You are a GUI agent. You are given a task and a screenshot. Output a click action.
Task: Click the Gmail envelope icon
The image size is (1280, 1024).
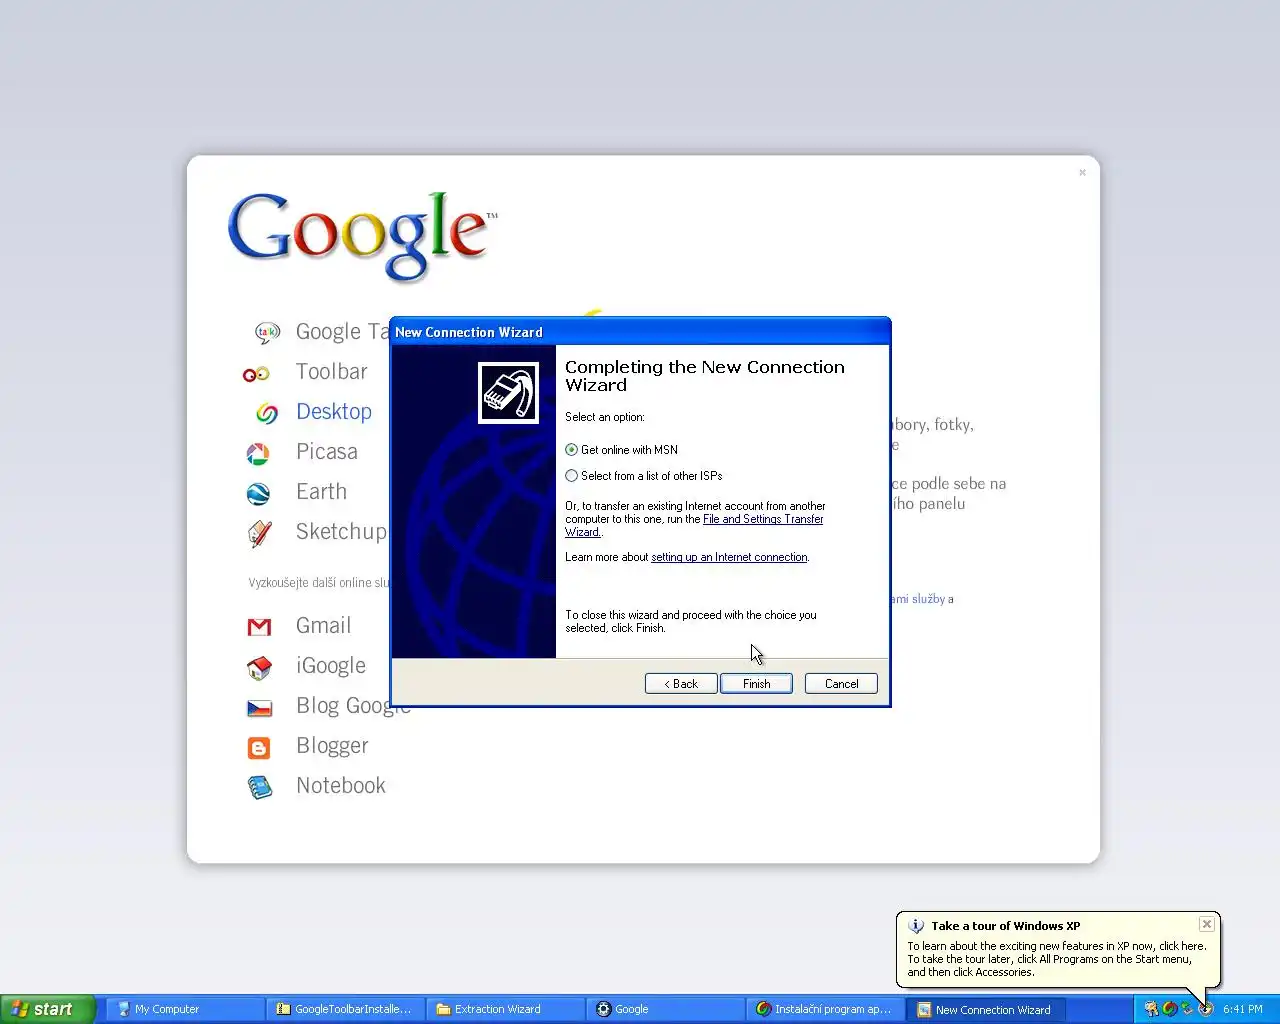coord(259,627)
